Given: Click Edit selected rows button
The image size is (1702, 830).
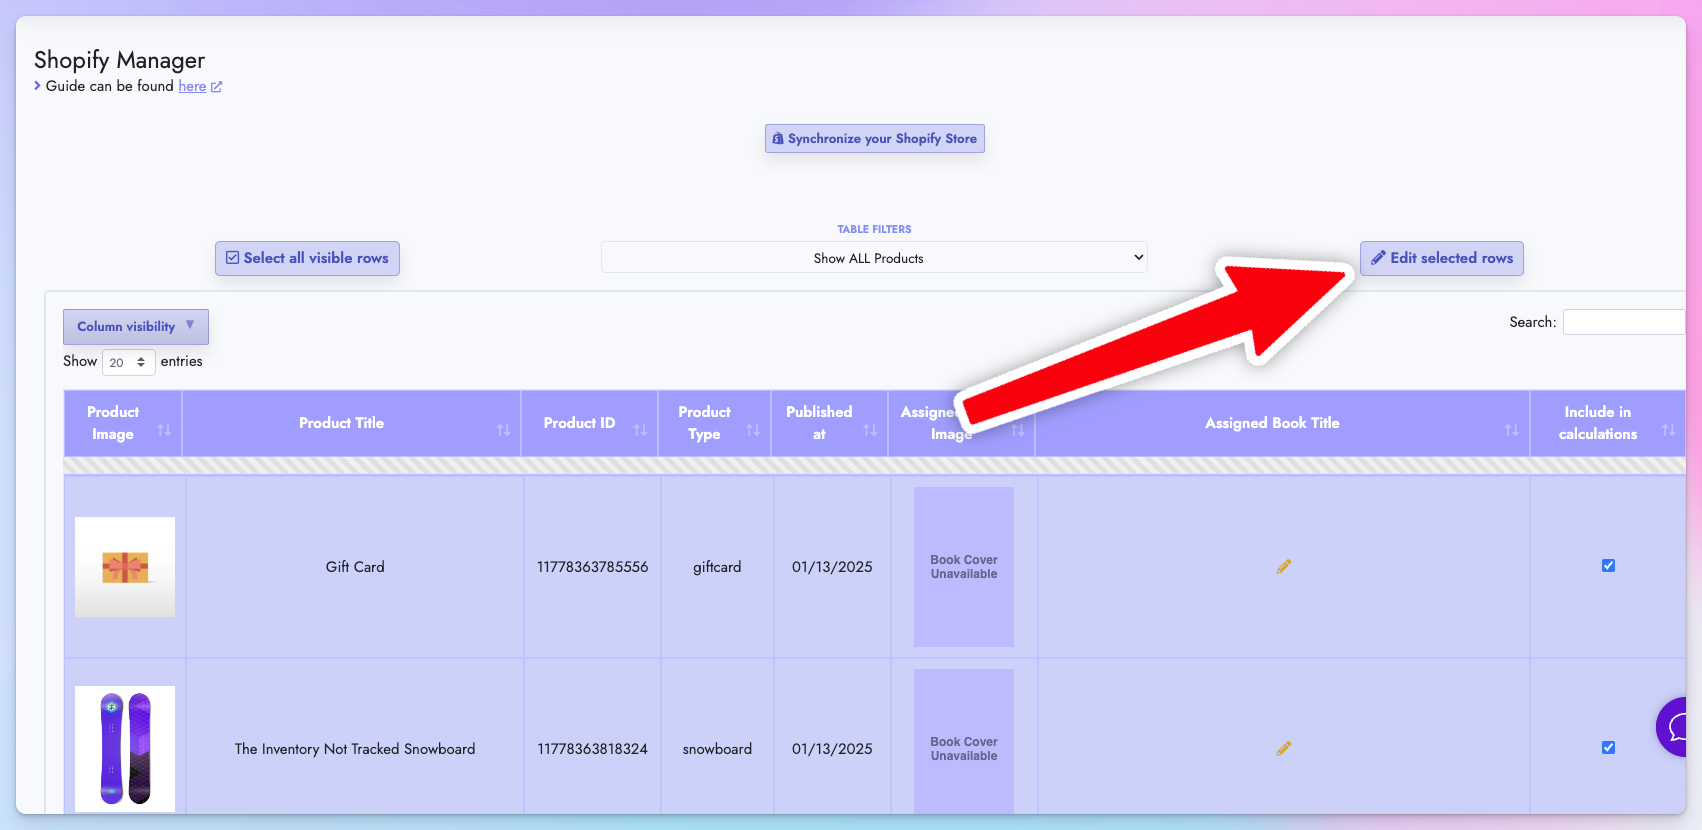Looking at the screenshot, I should (x=1441, y=258).
